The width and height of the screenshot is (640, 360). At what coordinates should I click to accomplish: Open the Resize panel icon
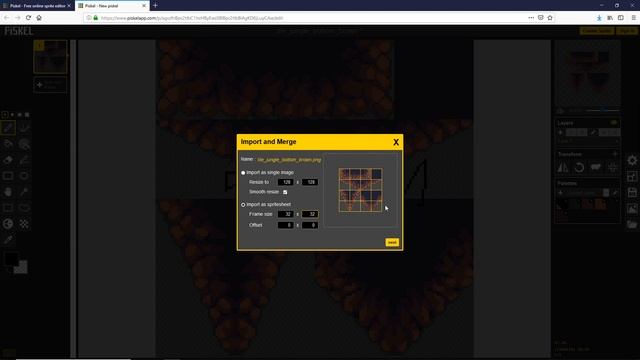[632, 176]
